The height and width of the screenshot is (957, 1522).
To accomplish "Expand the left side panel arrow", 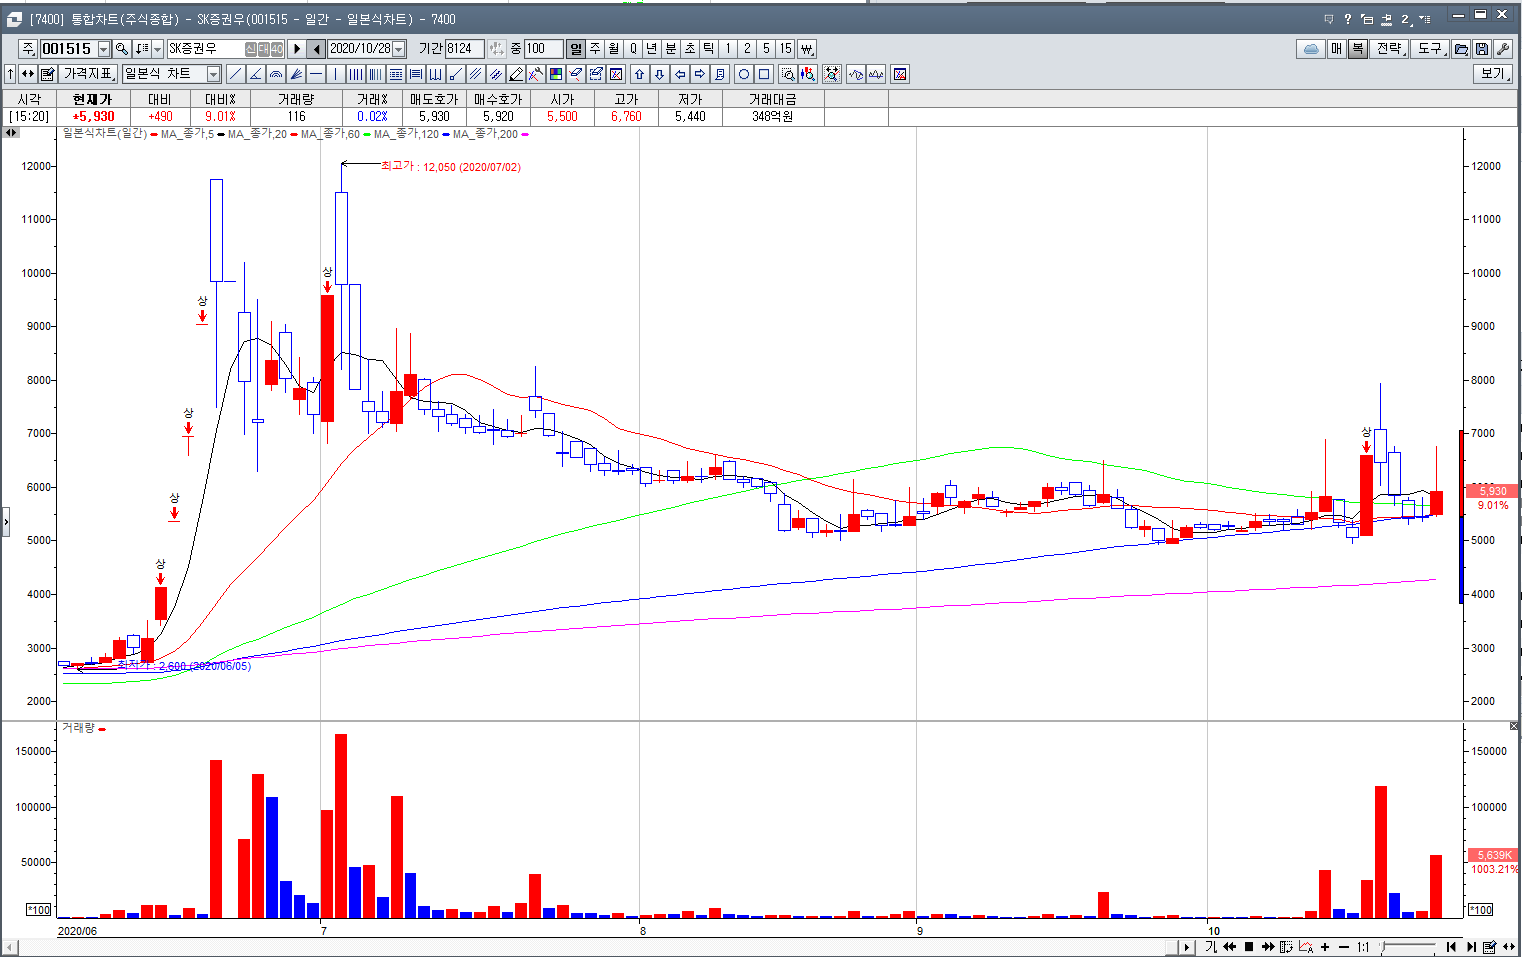I will point(6,521).
